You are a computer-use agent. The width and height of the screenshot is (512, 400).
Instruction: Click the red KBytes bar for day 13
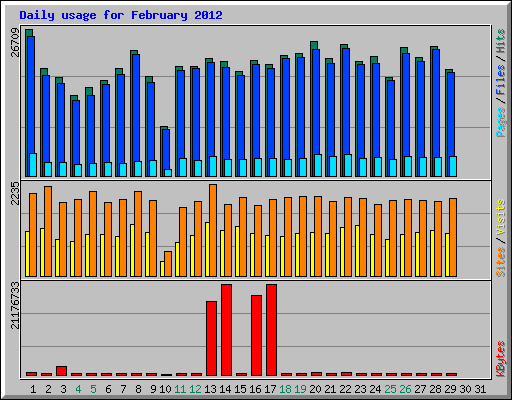point(211,338)
